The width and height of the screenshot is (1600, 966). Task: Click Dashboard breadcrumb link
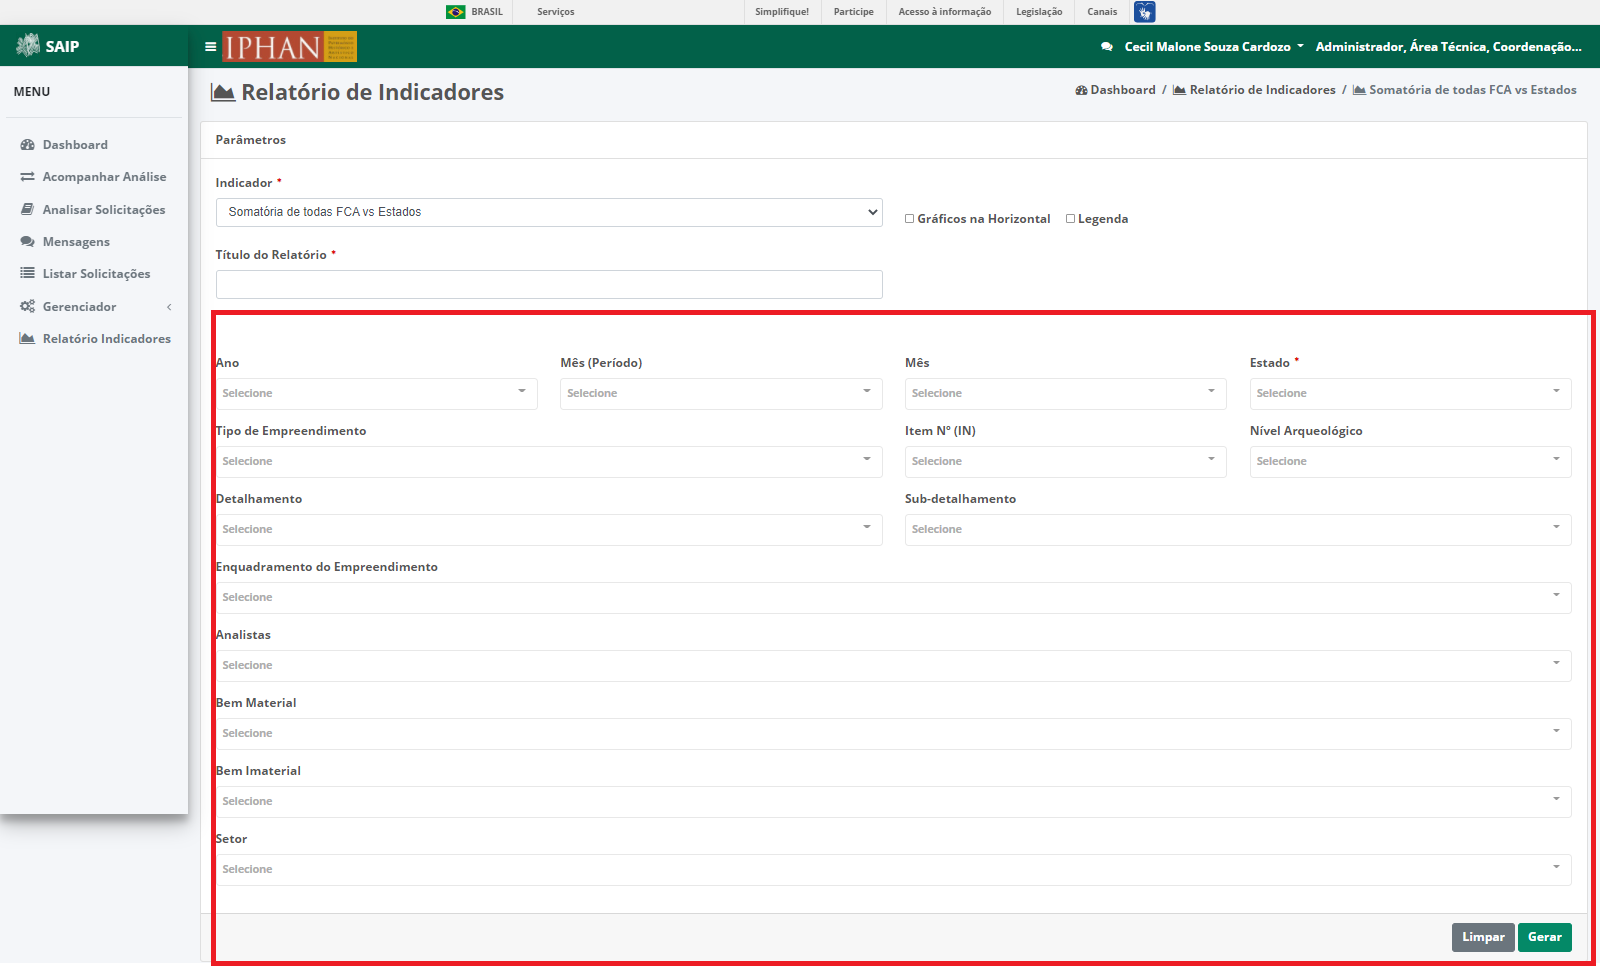1115,90
